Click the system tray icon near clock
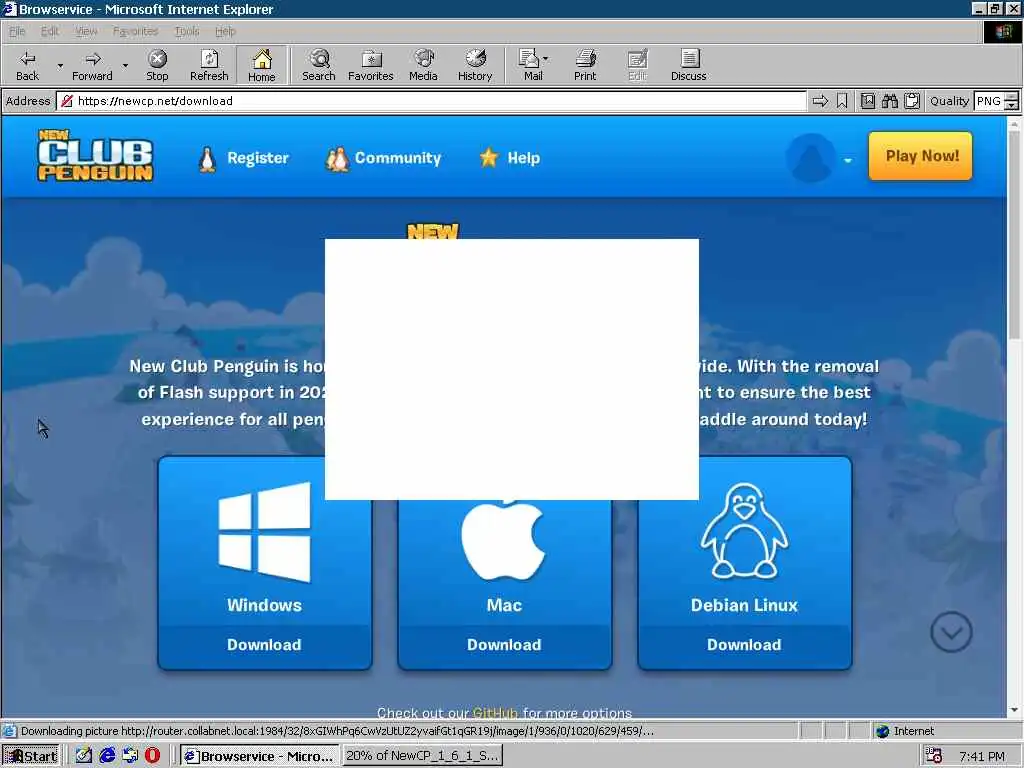The image size is (1024, 768). point(934,756)
